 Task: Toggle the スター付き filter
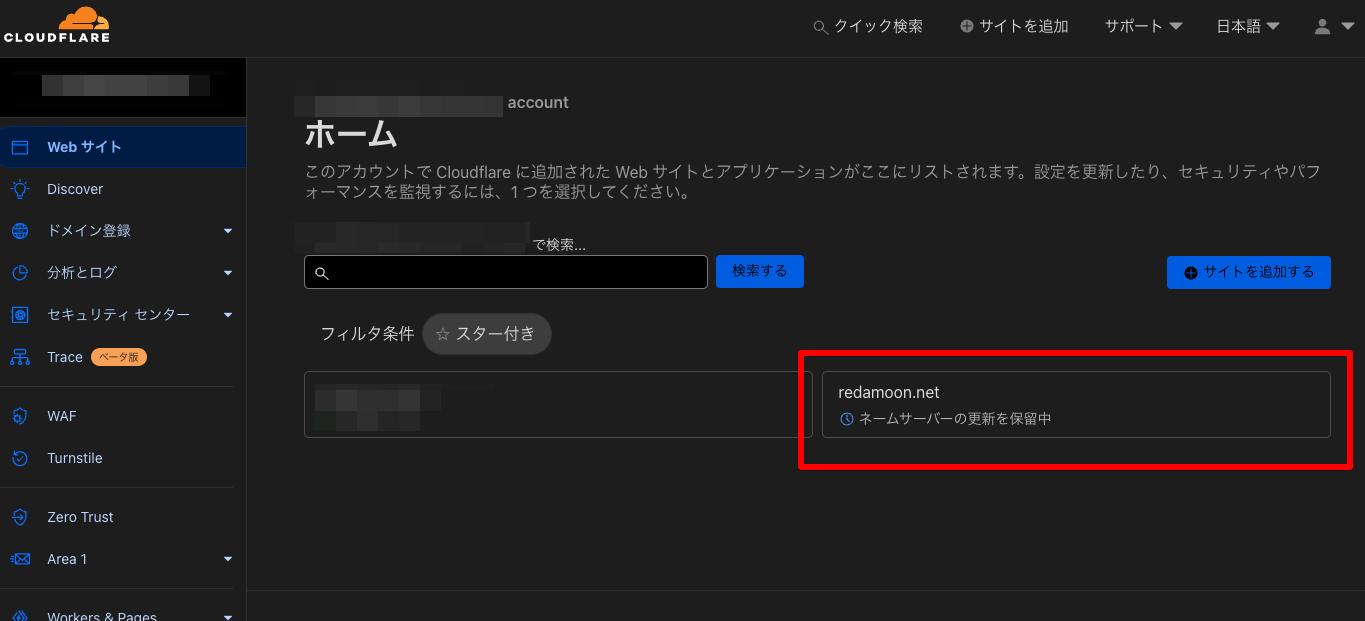486,334
